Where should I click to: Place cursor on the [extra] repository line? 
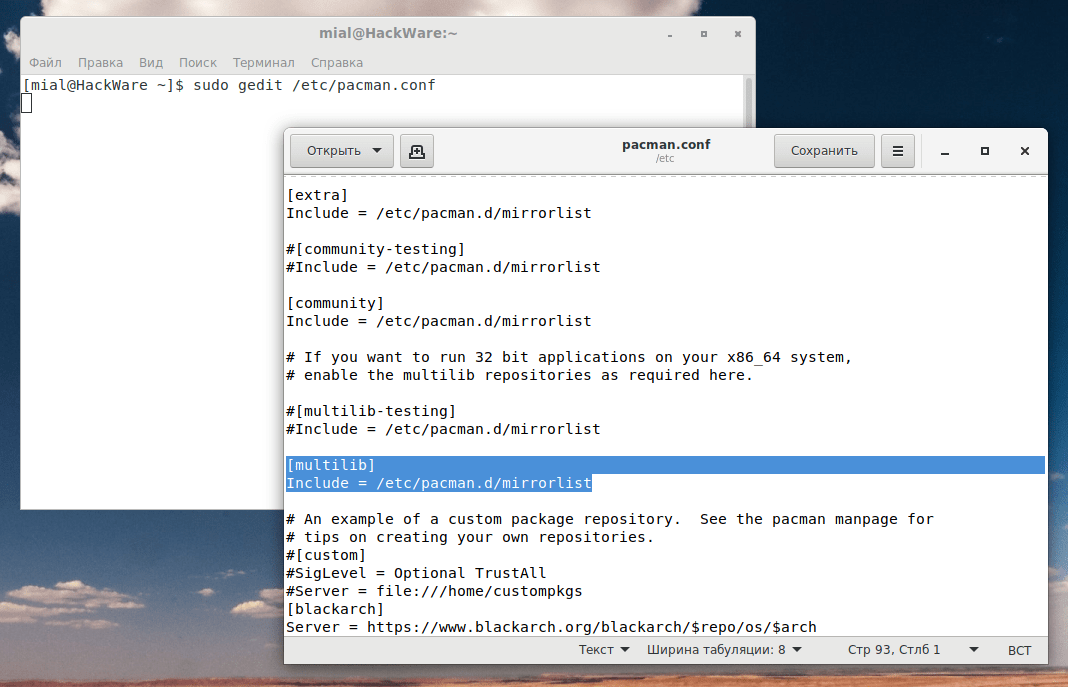pos(318,194)
